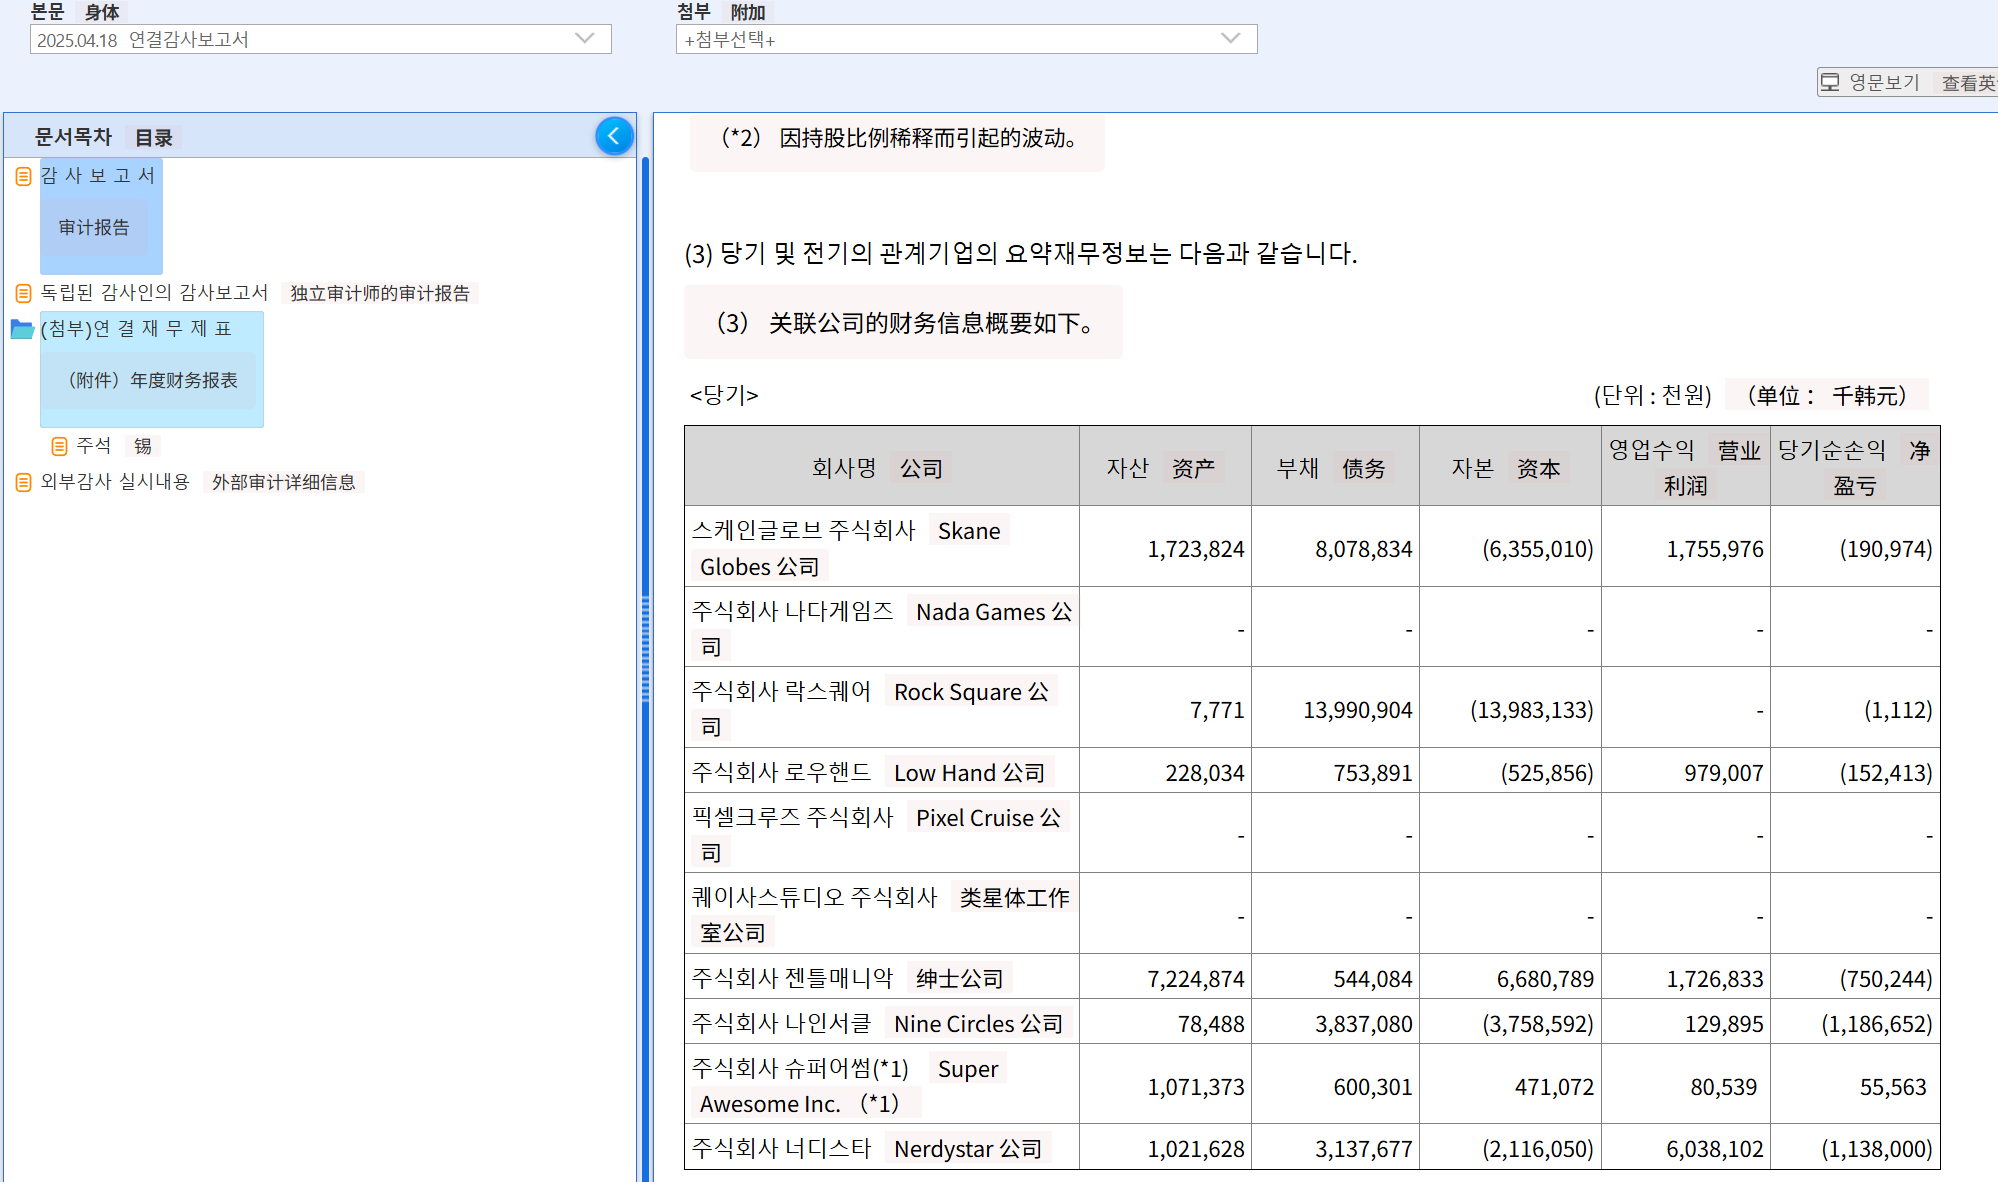
Task: Click the capital value 6,680,789
Action: [x=1545, y=979]
